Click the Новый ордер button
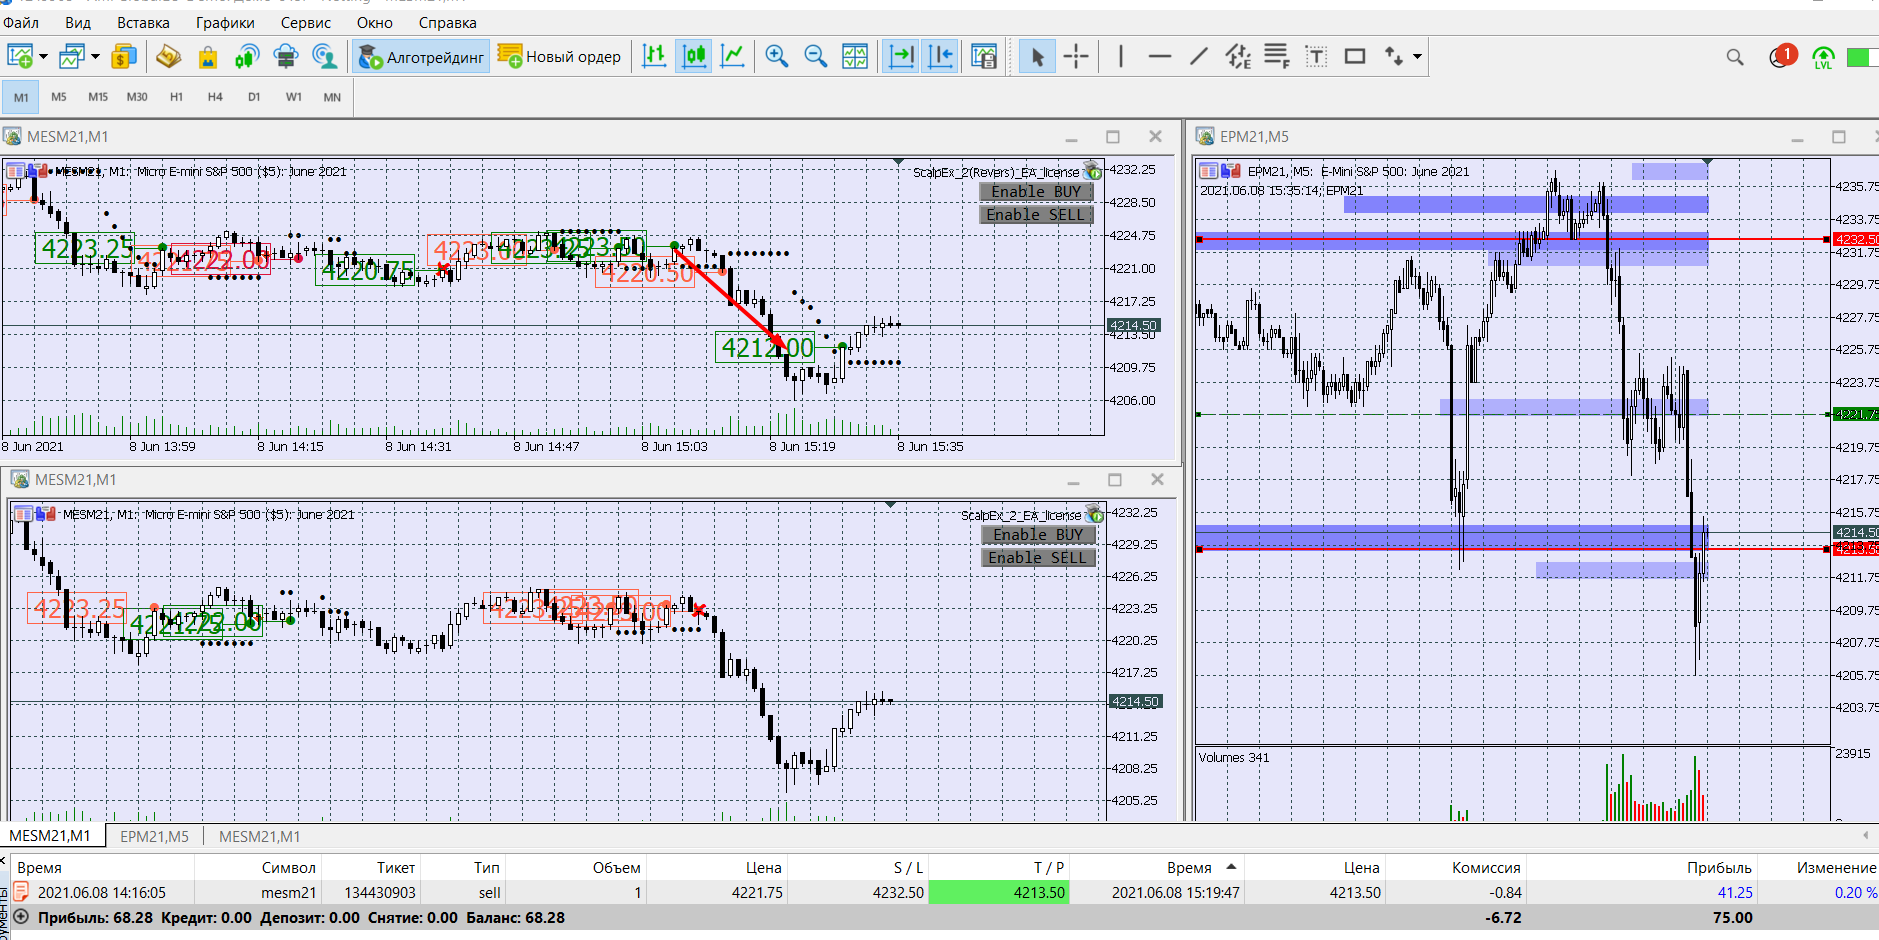1879x940 pixels. (x=560, y=57)
